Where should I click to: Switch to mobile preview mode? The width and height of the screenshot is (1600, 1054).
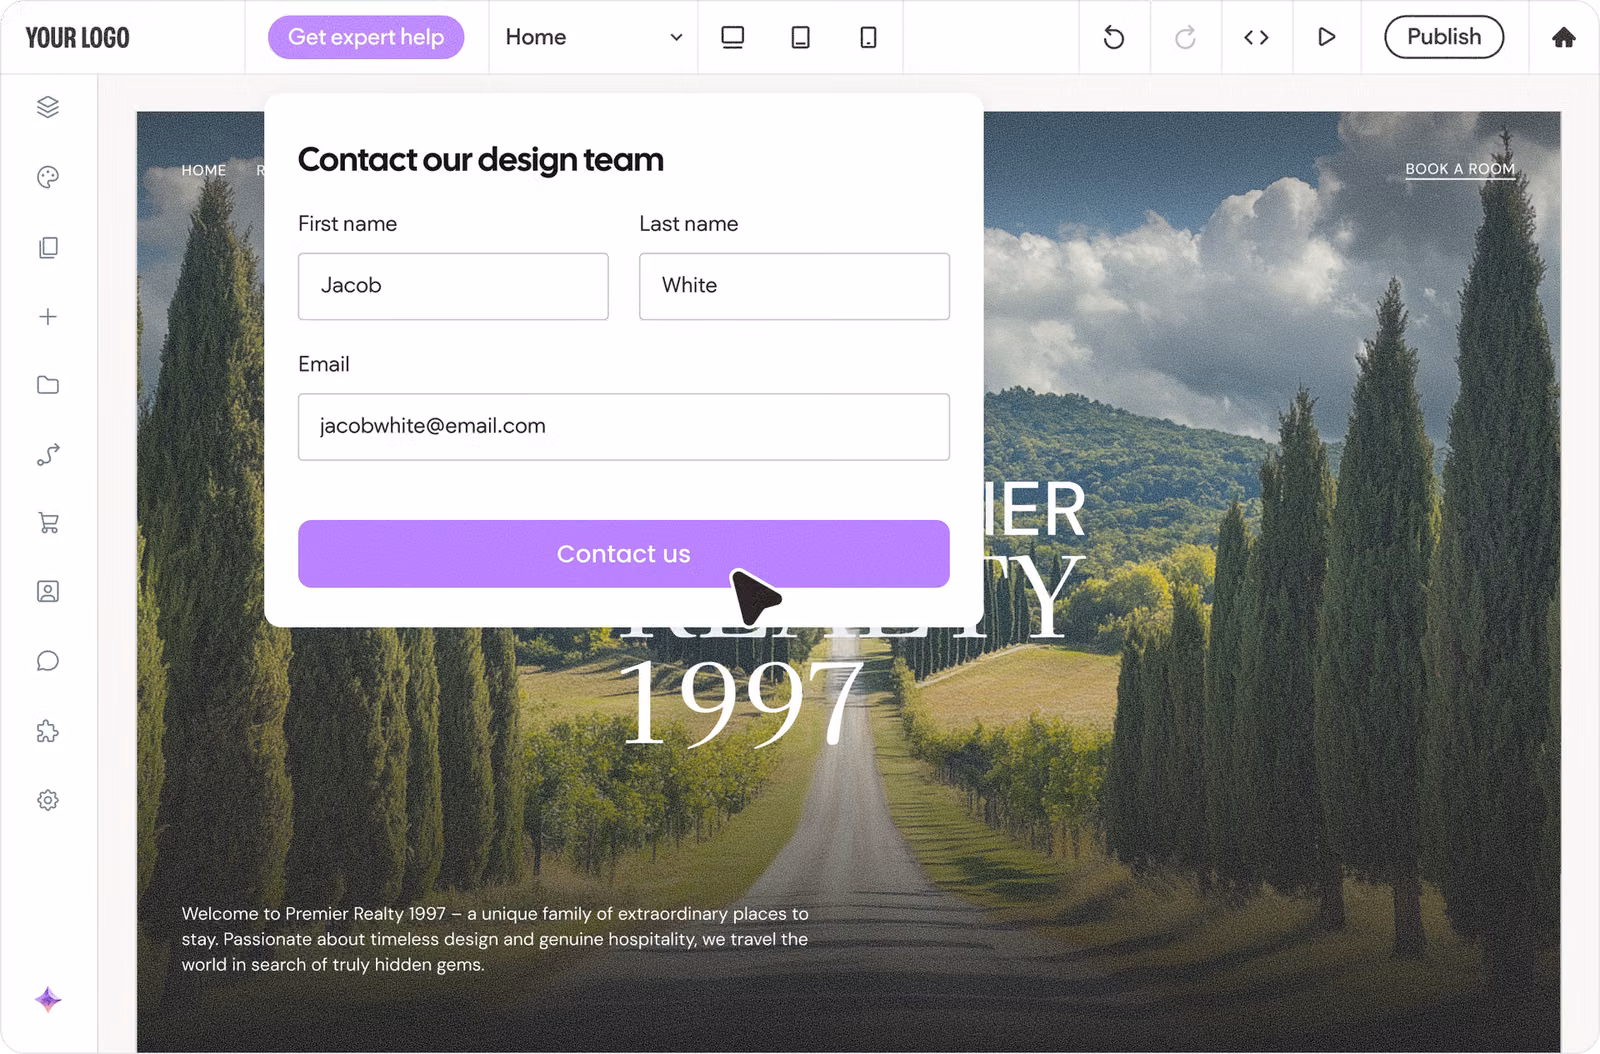[868, 38]
